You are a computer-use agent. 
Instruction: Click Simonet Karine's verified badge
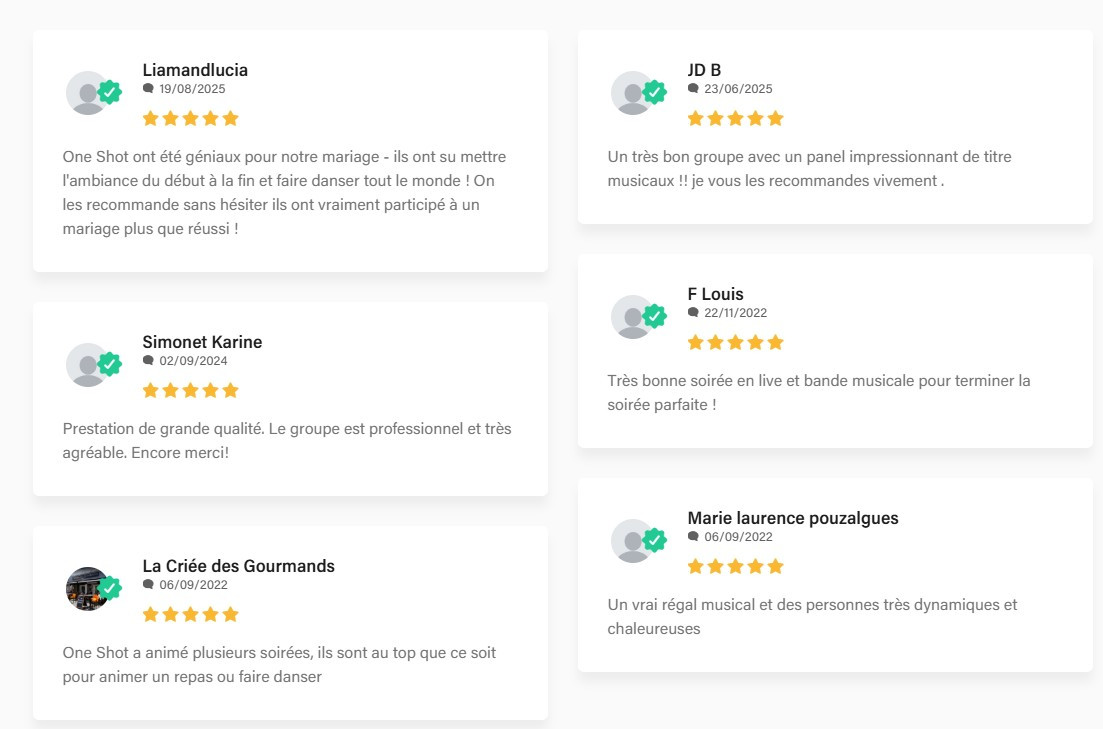pos(110,364)
